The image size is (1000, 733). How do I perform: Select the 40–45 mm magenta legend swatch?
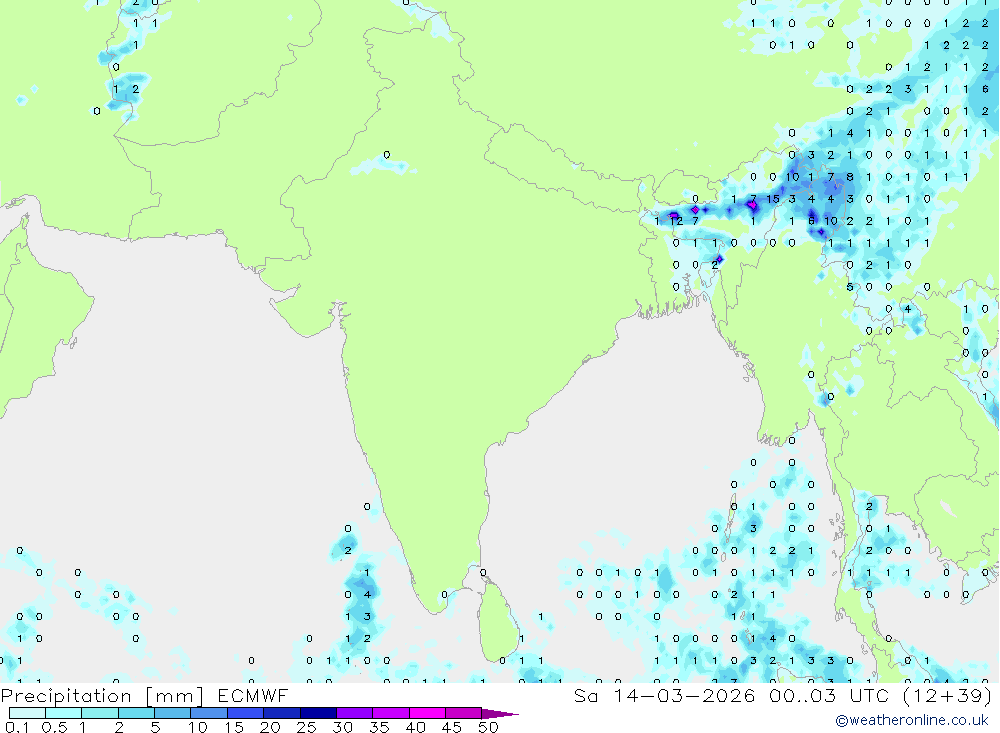coord(427,713)
